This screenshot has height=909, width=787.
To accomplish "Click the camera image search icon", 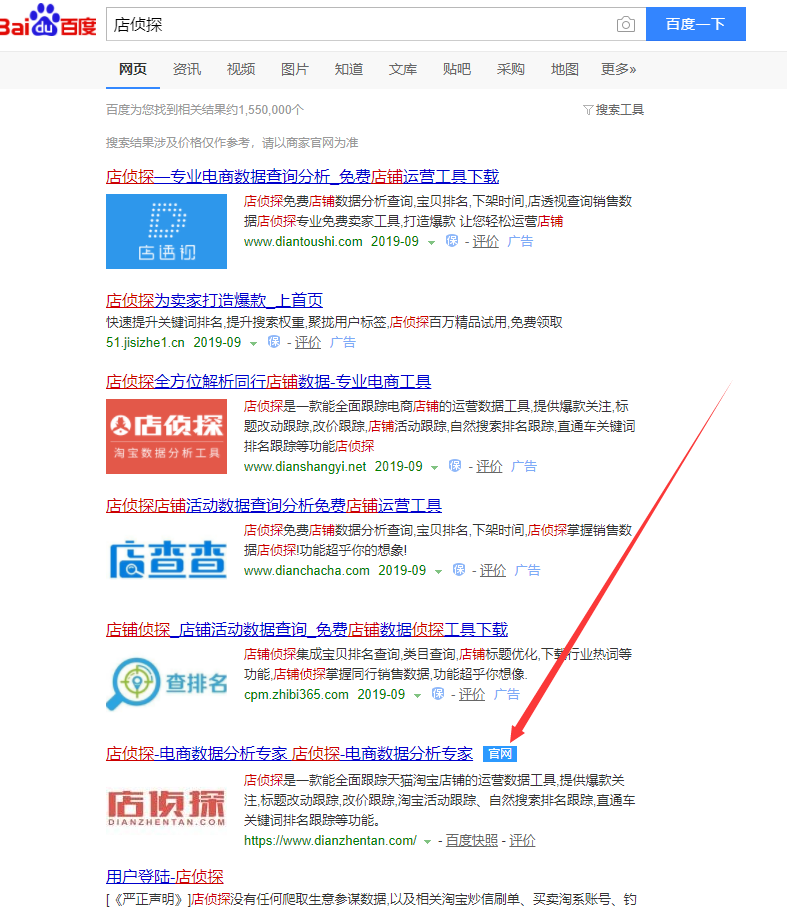I will point(626,24).
